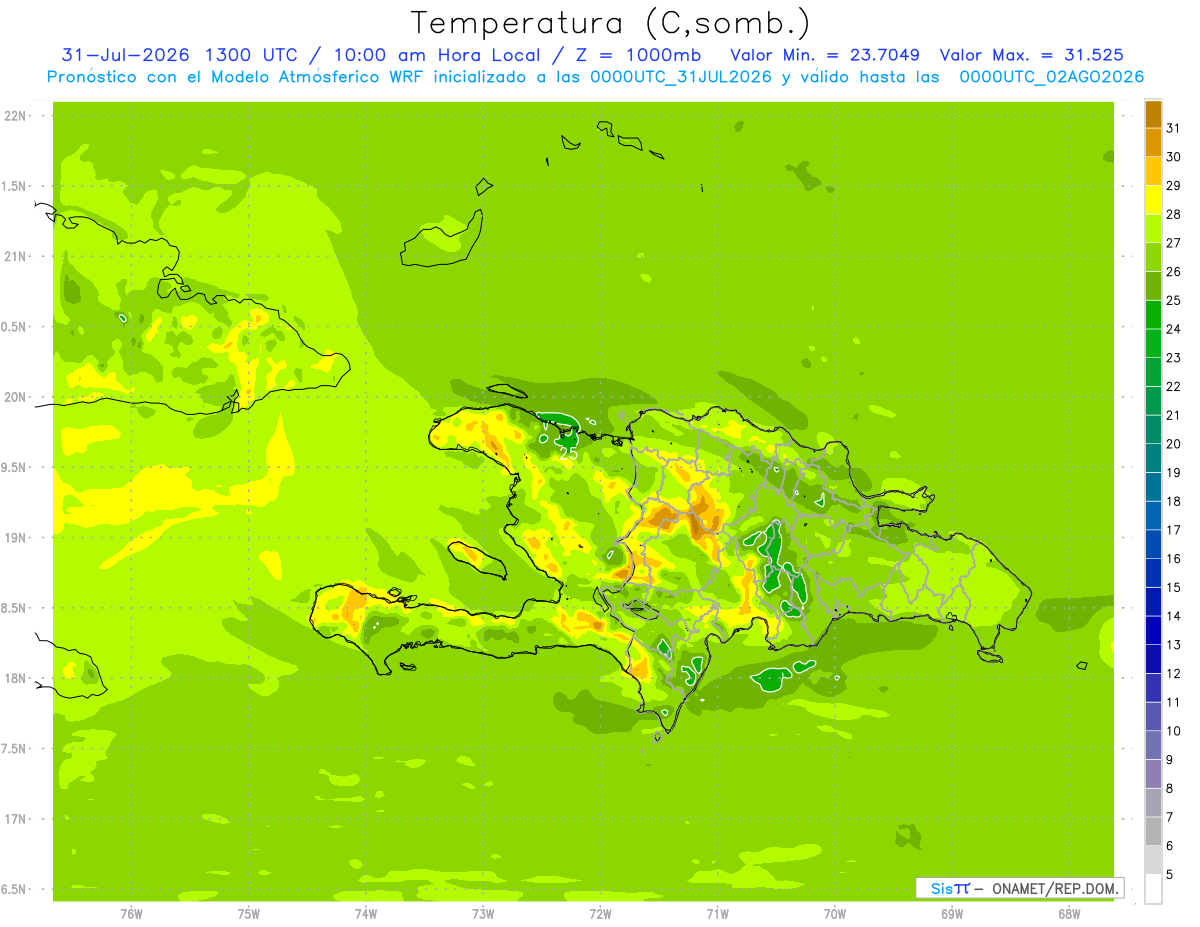Click the "Temperatura (C,somb.)" map title
The width and height of the screenshot is (1200, 927).
(x=611, y=22)
